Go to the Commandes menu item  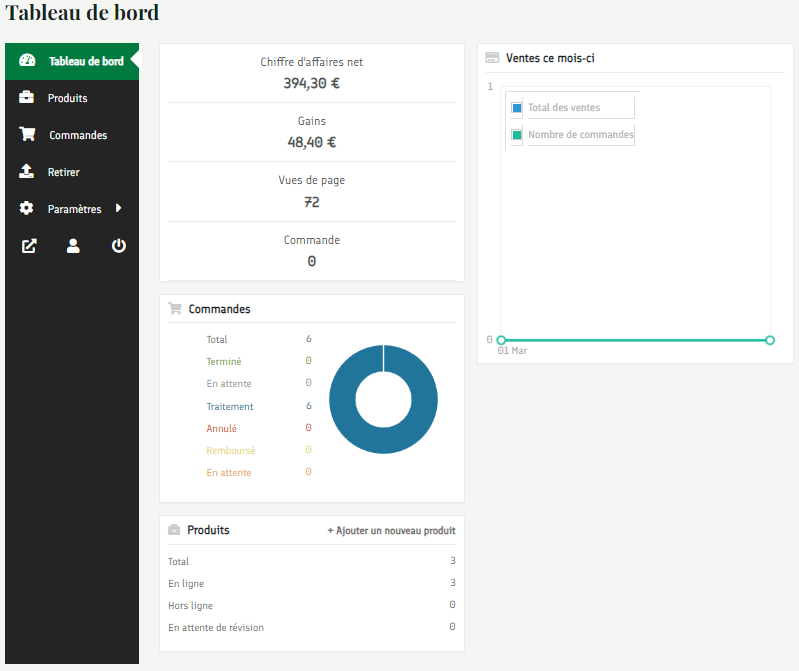[78, 135]
